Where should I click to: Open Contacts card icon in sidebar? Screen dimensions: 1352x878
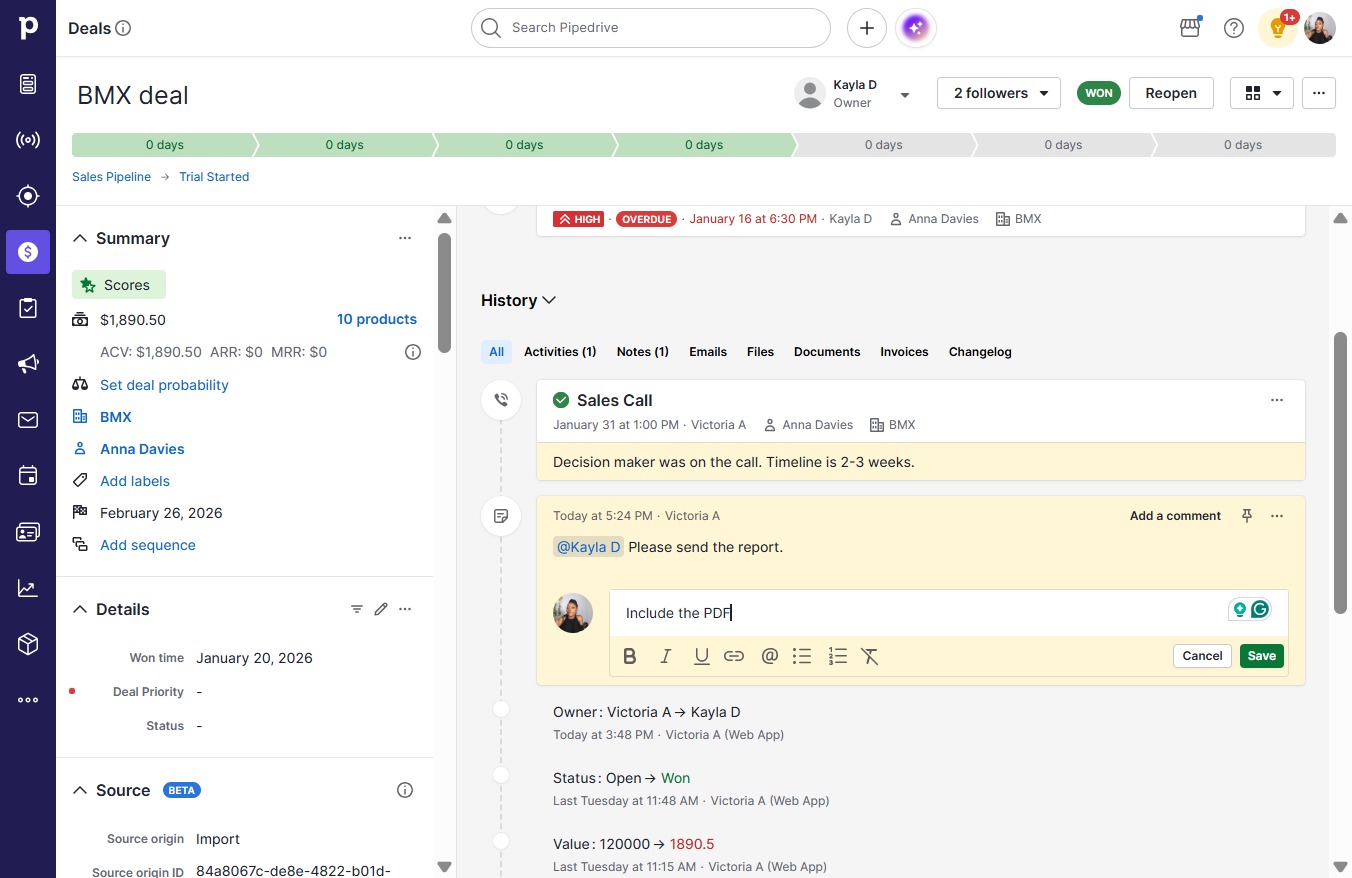click(x=28, y=532)
